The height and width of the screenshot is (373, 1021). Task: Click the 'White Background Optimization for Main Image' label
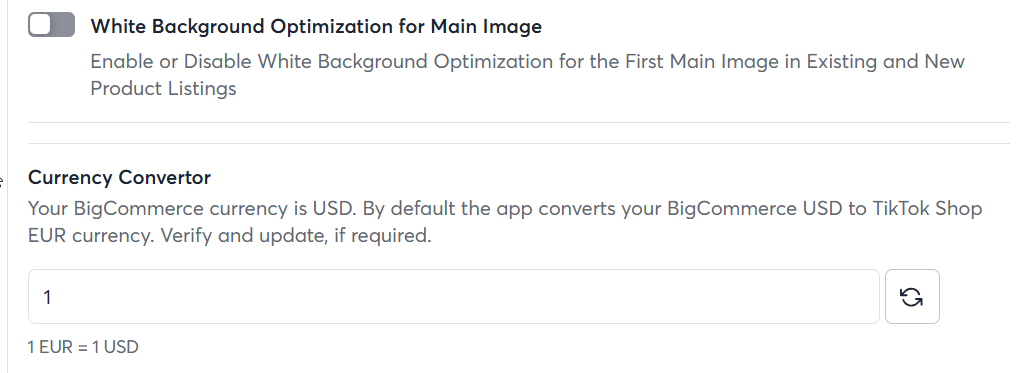point(316,26)
